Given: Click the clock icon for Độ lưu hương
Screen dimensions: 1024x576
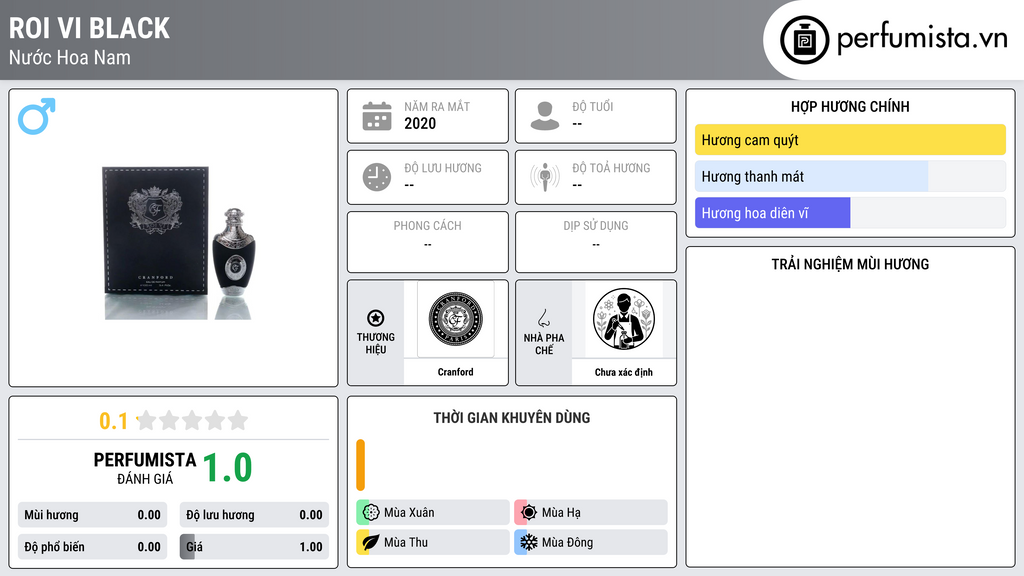Looking at the screenshot, I should pos(377,177).
